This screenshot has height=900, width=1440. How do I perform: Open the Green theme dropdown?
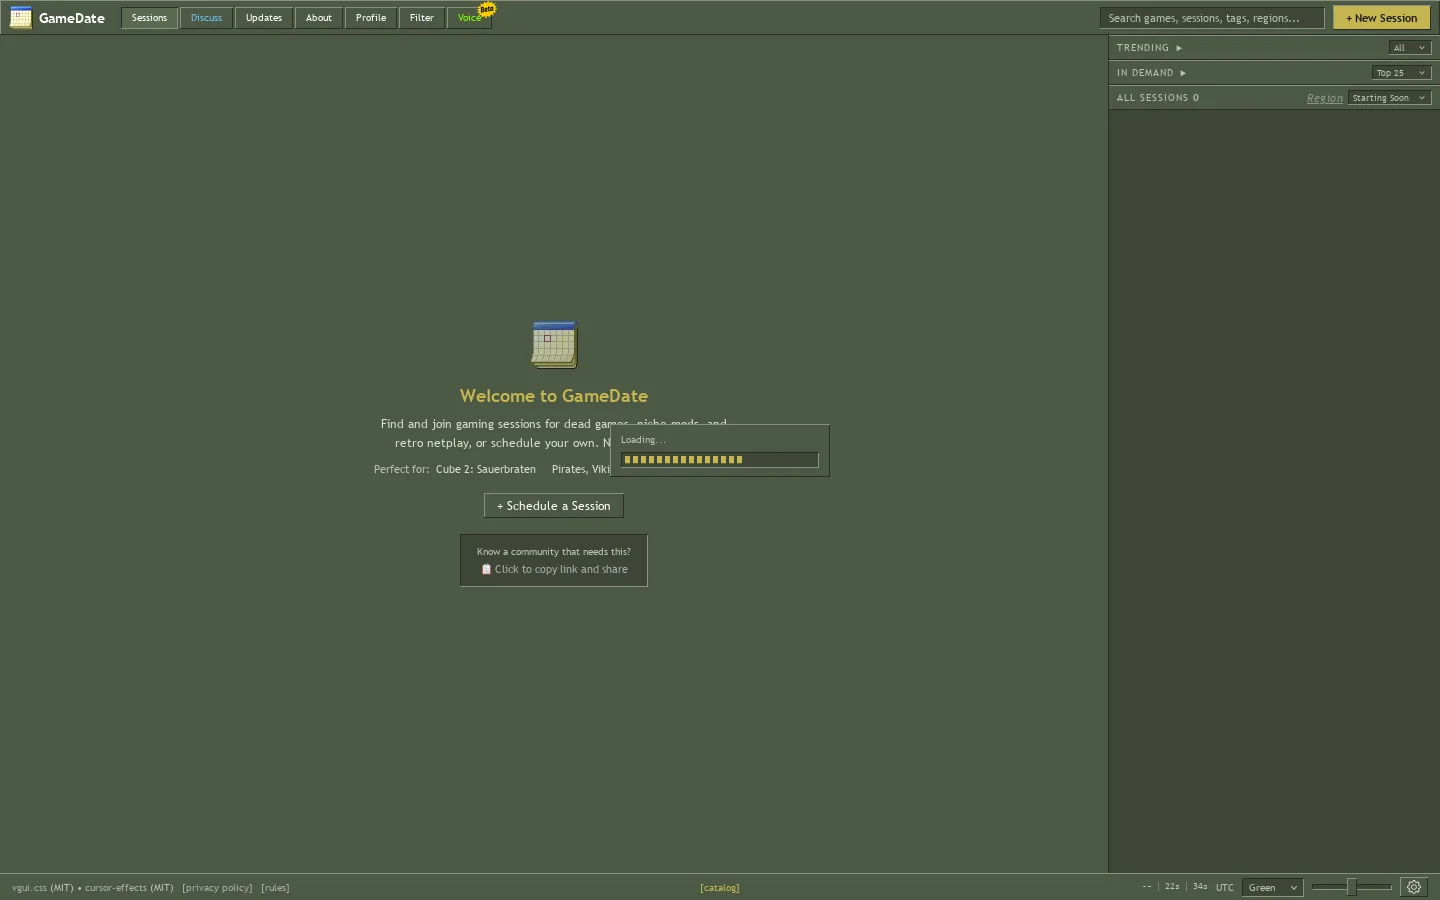(1272, 888)
